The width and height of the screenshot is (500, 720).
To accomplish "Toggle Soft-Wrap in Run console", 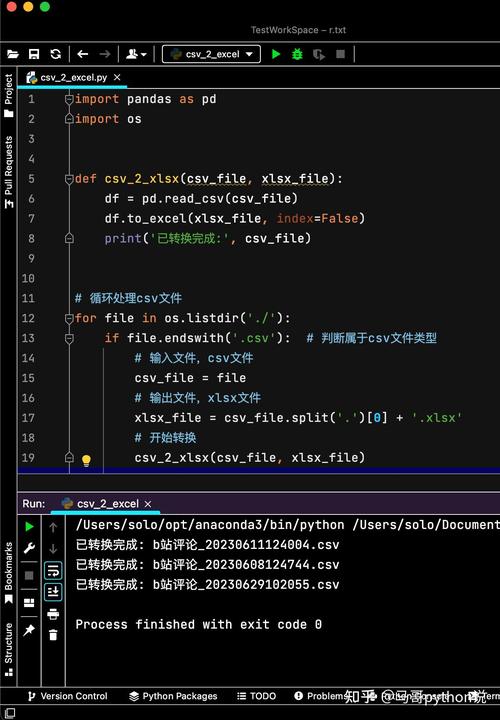I will coord(53,570).
